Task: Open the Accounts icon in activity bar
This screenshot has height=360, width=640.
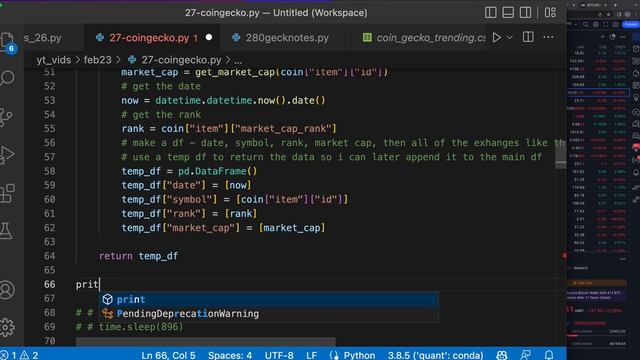Action: tap(7, 290)
